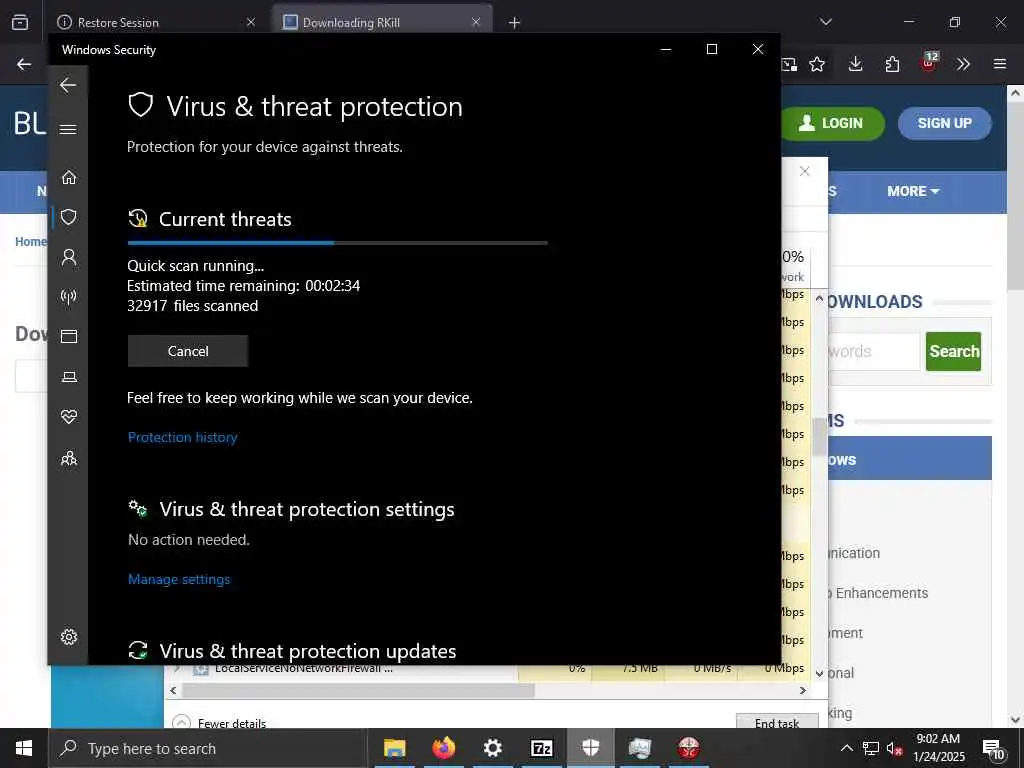Show more toolbar tools chevron
The width and height of the screenshot is (1024, 768).
(x=963, y=64)
